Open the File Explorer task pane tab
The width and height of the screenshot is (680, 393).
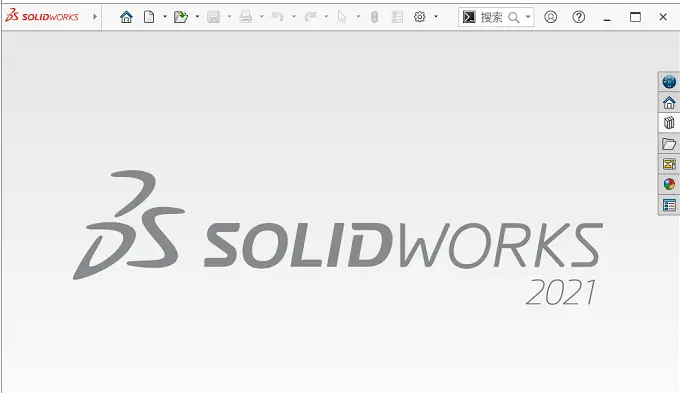click(669, 144)
